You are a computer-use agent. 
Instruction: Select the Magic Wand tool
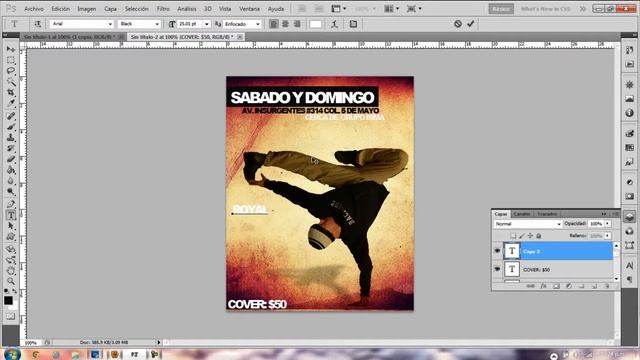point(11,82)
